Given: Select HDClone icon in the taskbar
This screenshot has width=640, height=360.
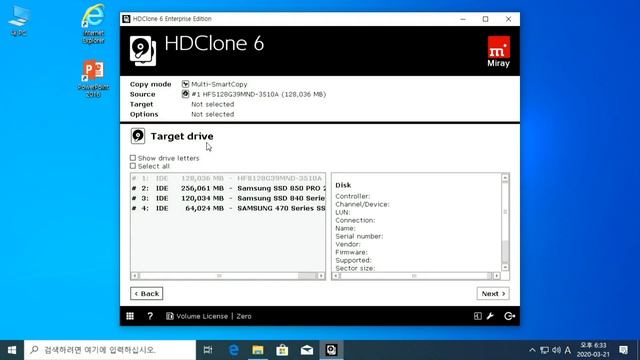Looking at the screenshot, I should point(331,350).
